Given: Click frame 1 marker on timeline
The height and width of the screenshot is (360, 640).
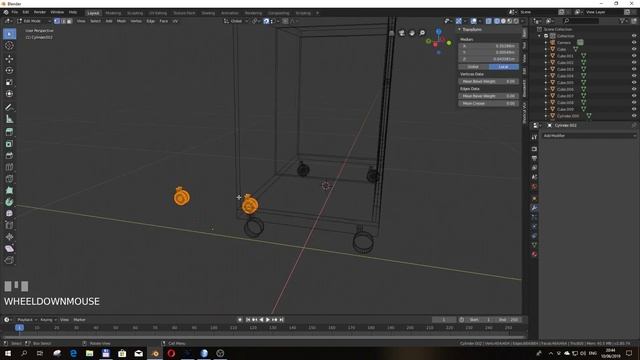Looking at the screenshot, I should [x=19, y=327].
